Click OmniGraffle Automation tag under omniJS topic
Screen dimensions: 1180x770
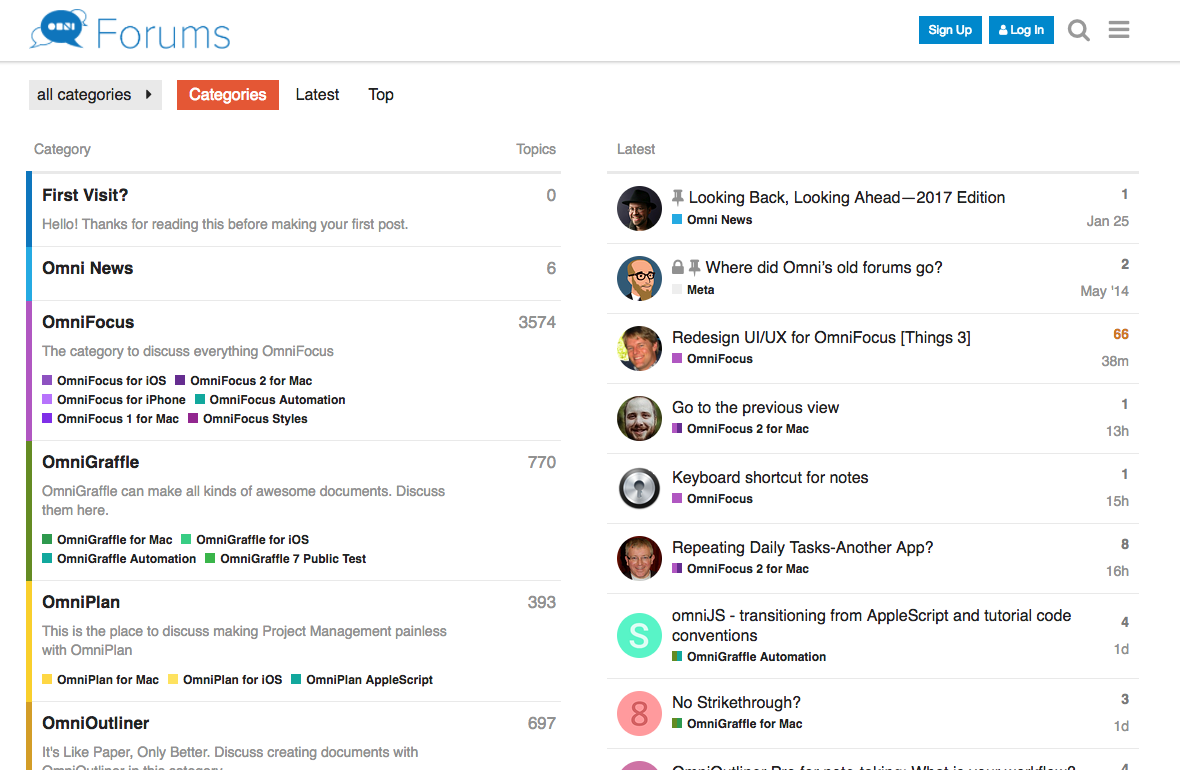click(x=749, y=657)
